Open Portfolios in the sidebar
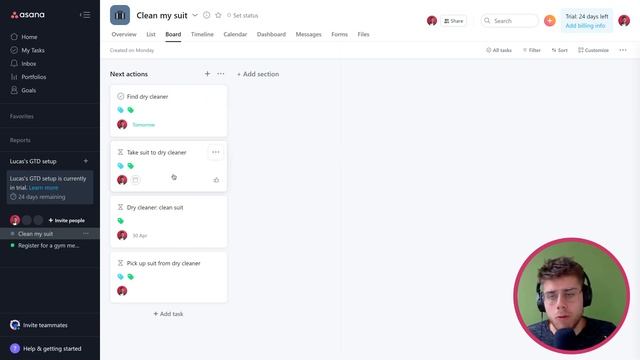This screenshot has height=360, width=640. pos(33,77)
